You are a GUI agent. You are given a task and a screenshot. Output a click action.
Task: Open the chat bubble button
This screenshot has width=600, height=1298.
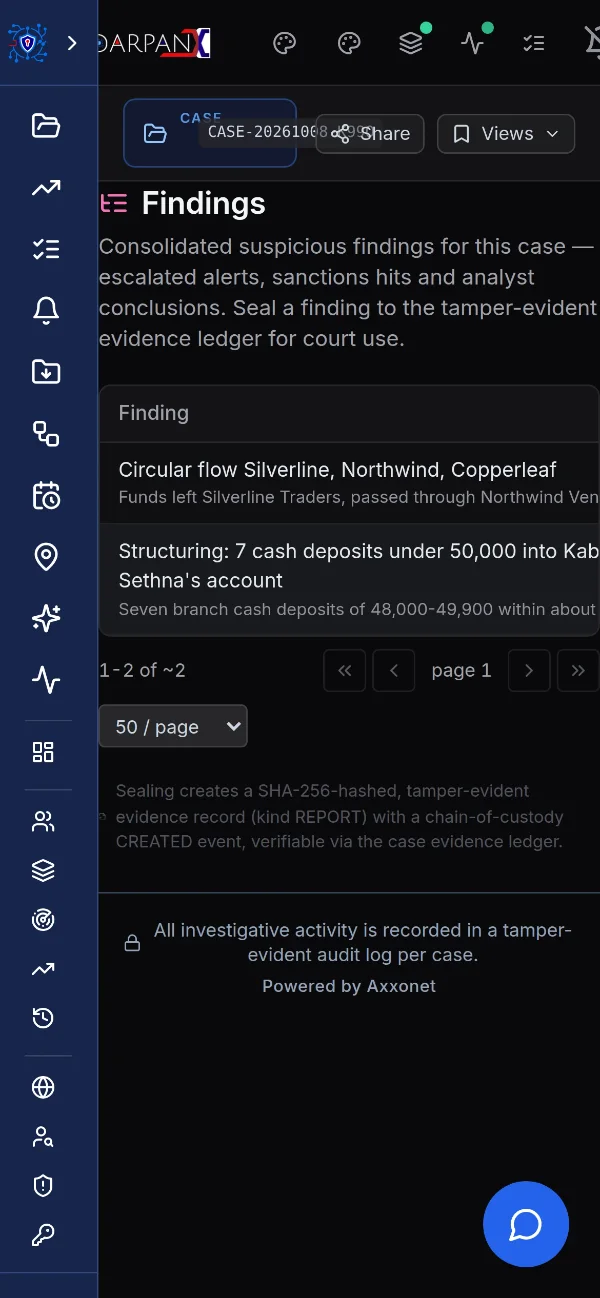tap(526, 1224)
